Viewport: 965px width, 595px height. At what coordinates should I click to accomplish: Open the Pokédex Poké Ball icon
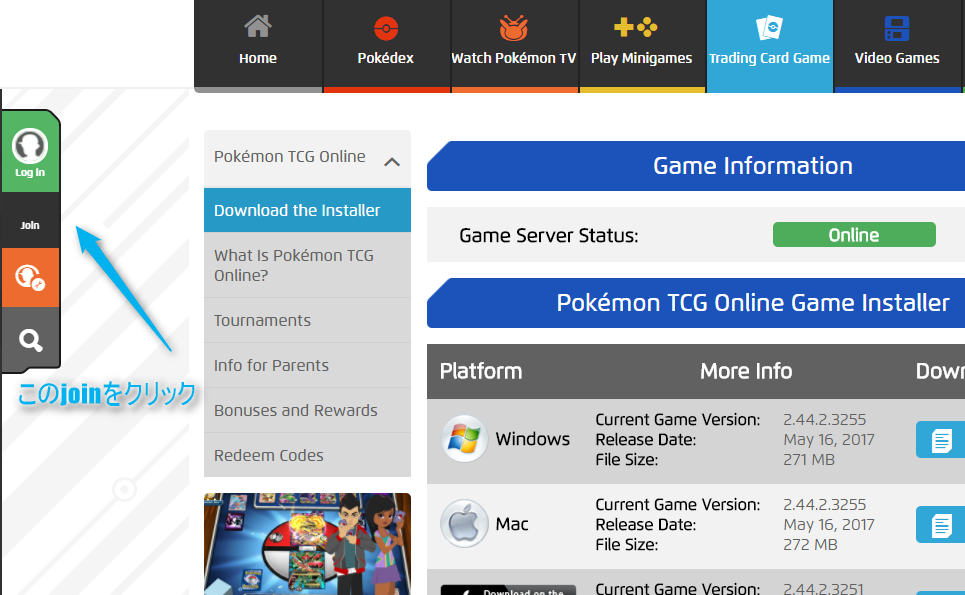tap(386, 28)
